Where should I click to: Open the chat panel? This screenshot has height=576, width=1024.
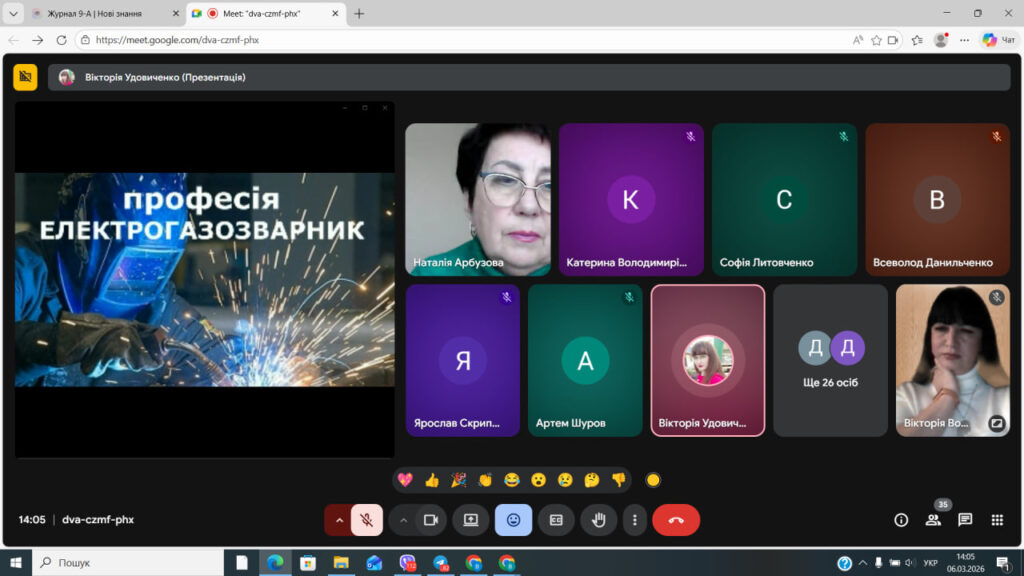tap(965, 520)
